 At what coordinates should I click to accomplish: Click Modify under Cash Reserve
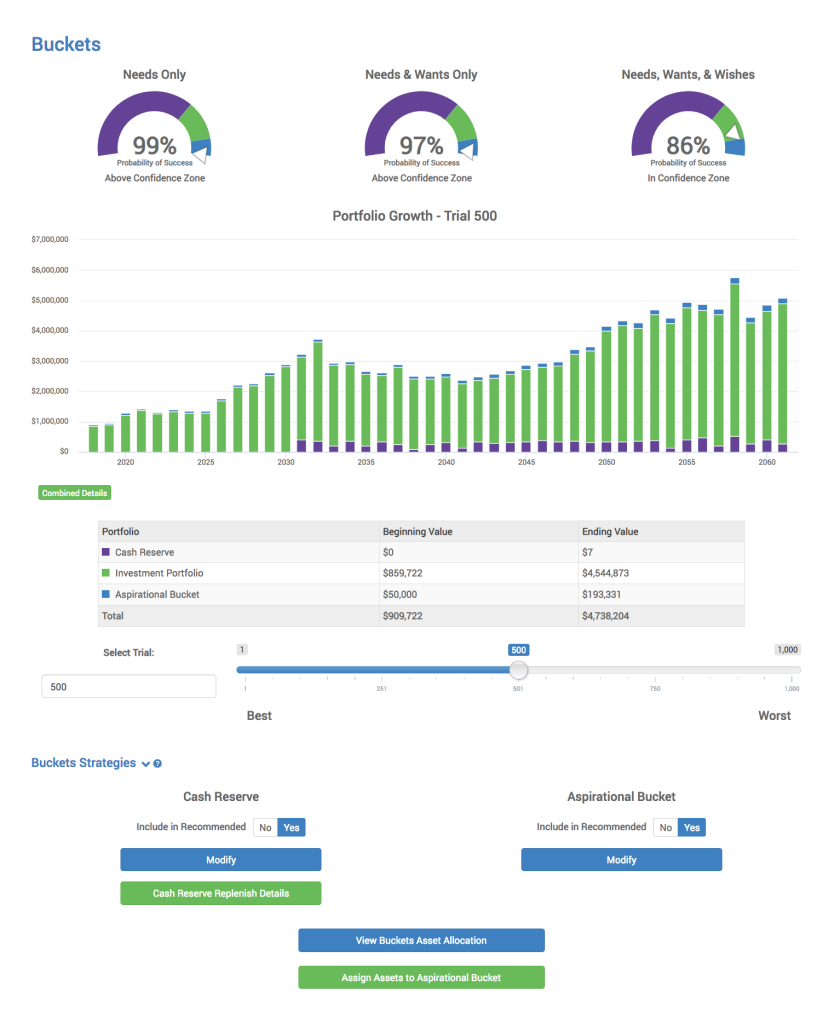click(220, 859)
